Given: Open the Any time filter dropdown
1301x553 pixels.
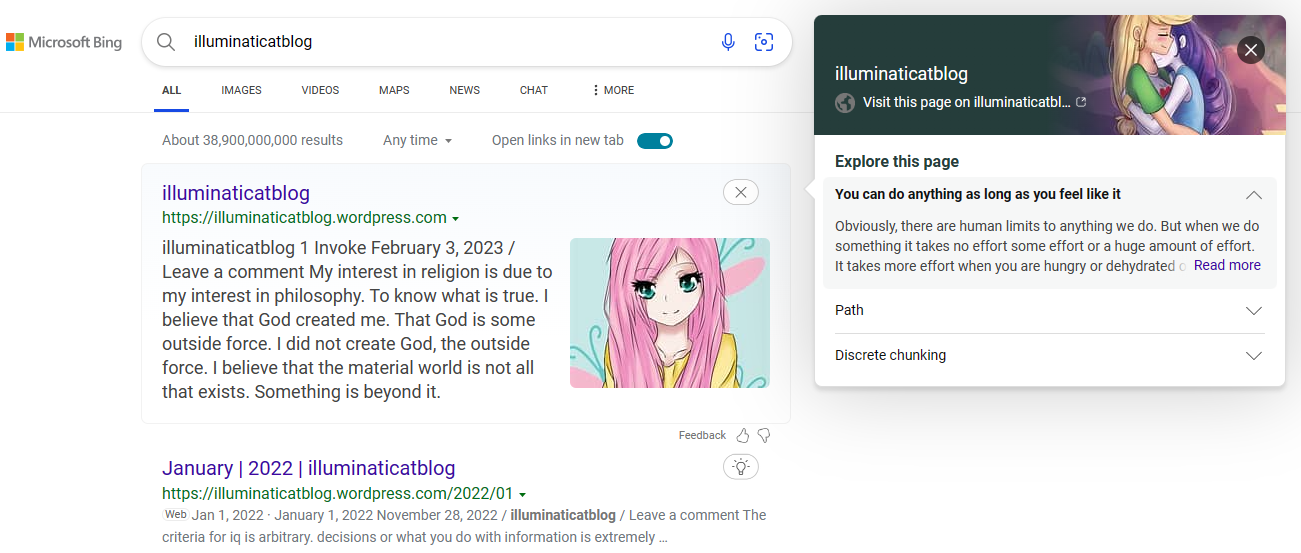Looking at the screenshot, I should pyautogui.click(x=418, y=140).
